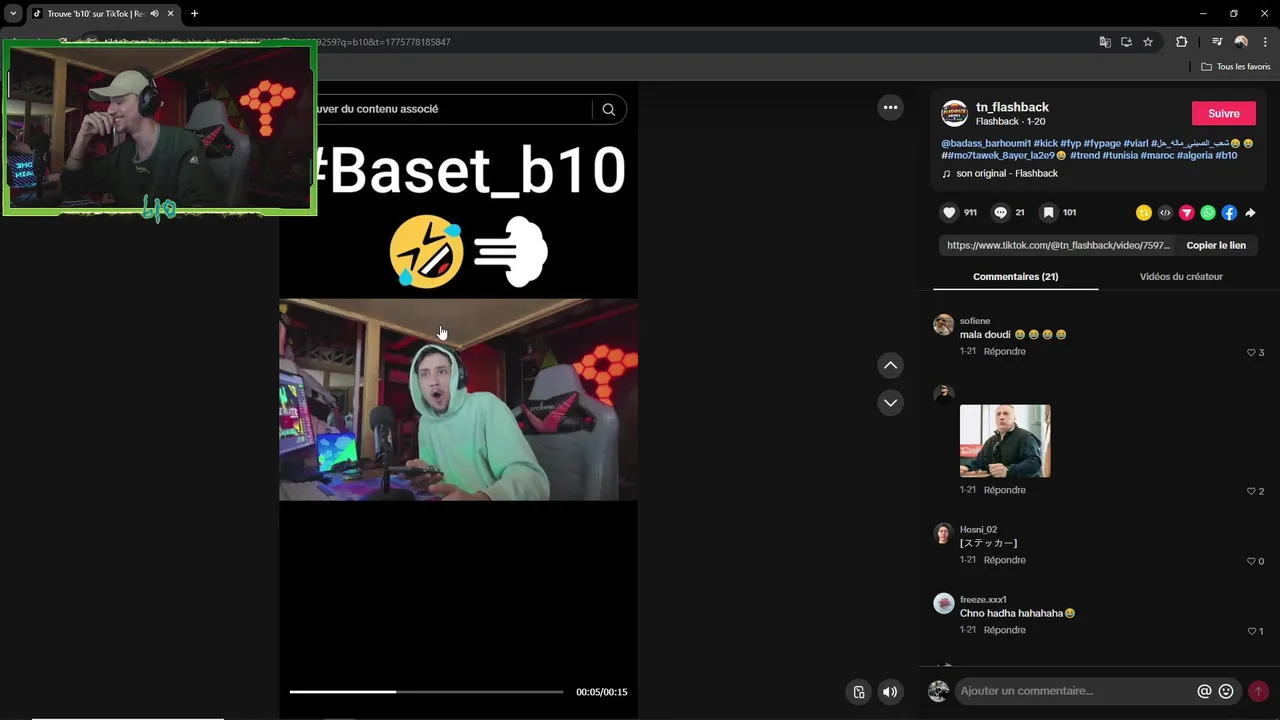1280x720 pixels.
Task: Share the video on Facebook
Action: pos(1229,213)
